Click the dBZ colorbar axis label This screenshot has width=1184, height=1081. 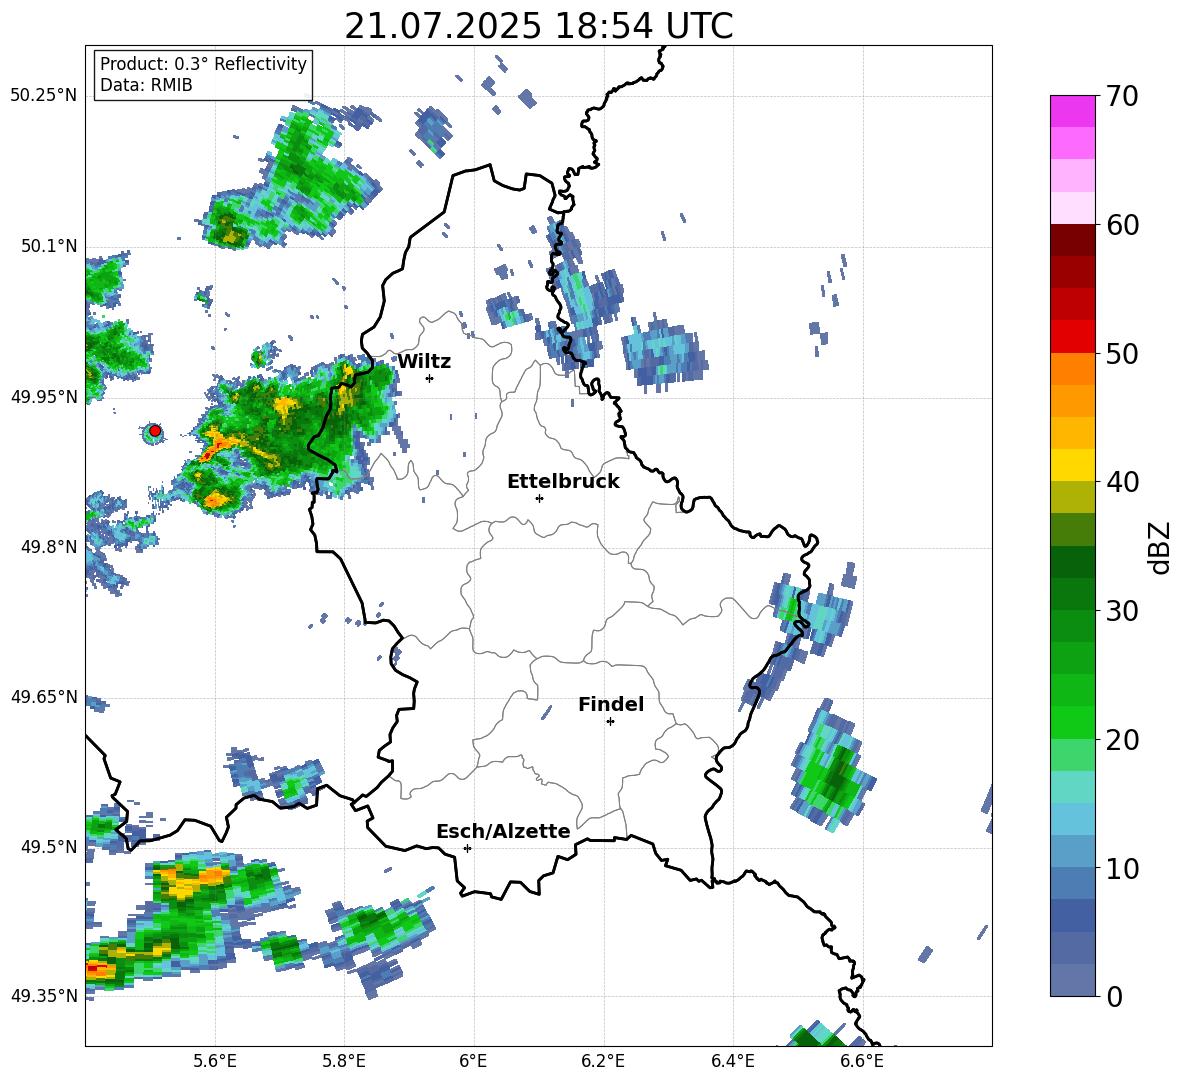click(x=1160, y=547)
